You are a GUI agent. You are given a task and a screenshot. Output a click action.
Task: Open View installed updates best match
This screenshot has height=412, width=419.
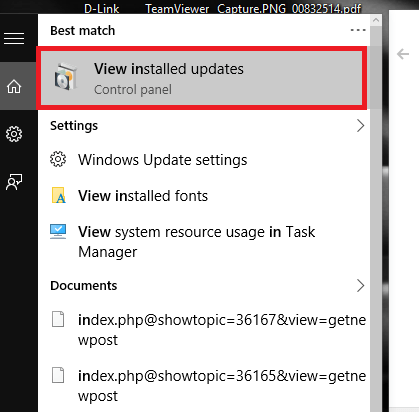pyautogui.click(x=201, y=78)
